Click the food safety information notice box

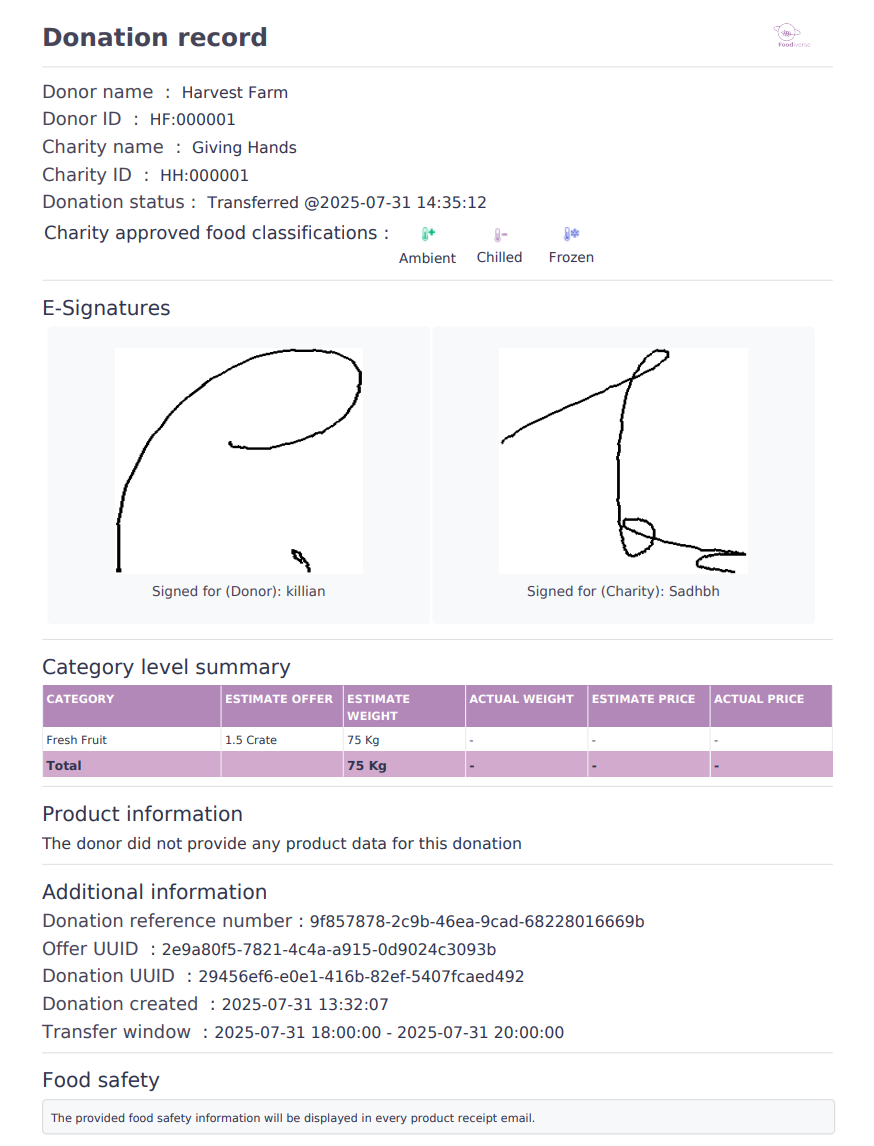click(x=438, y=1117)
